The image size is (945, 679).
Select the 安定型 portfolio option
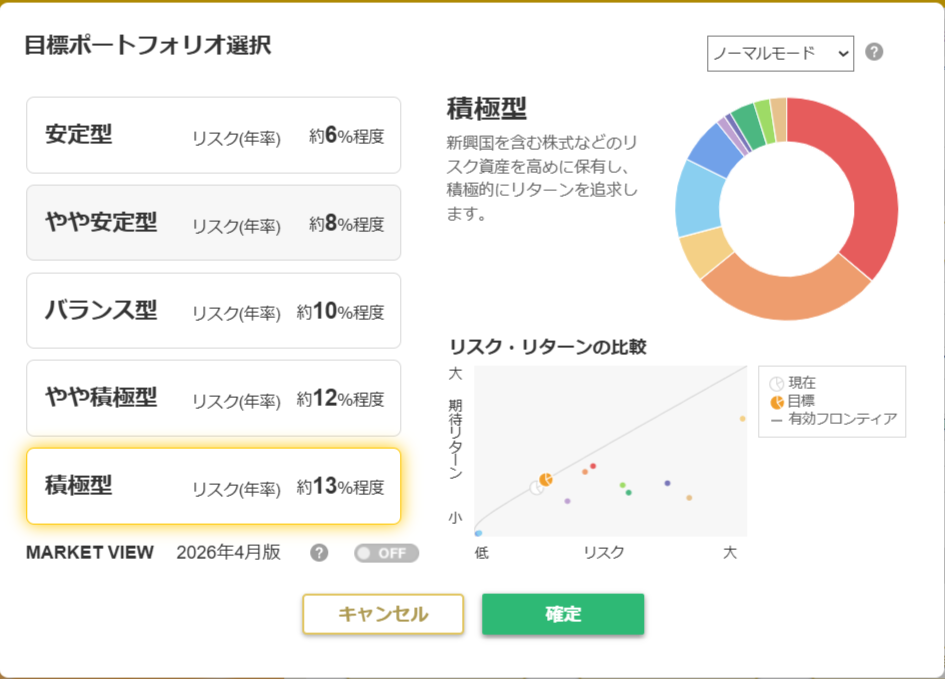pyautogui.click(x=213, y=135)
